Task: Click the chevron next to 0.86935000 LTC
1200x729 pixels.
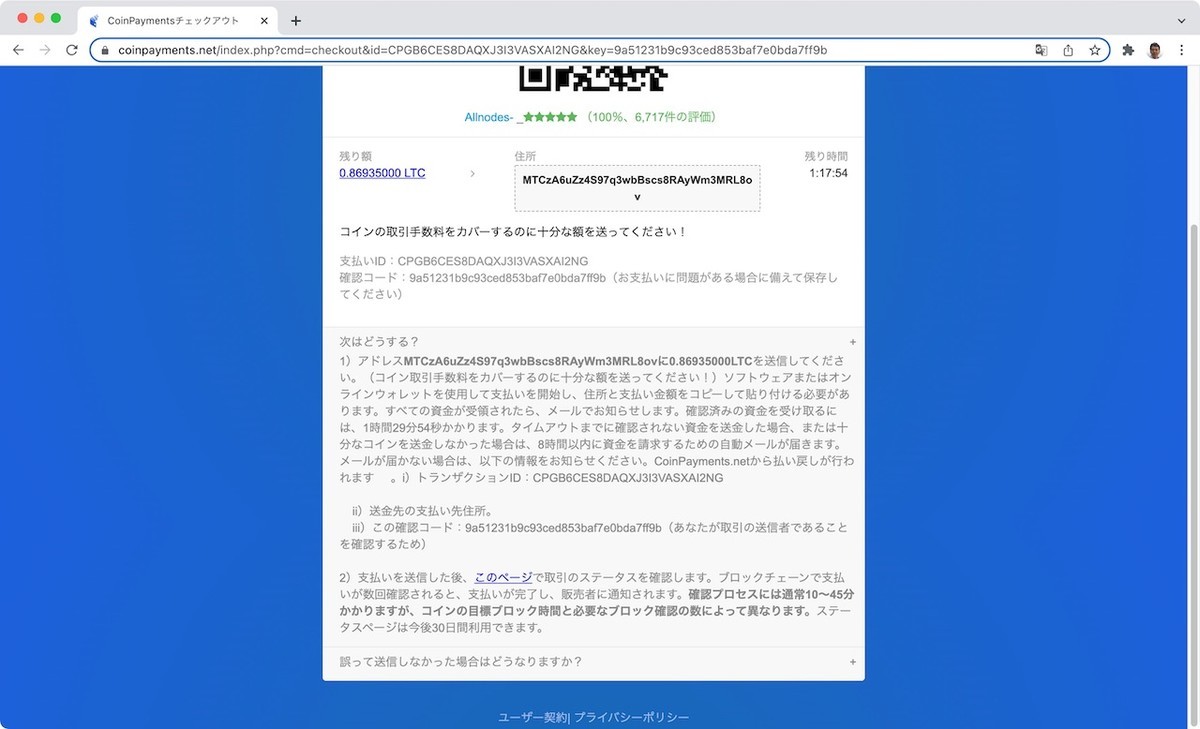Action: (x=472, y=173)
